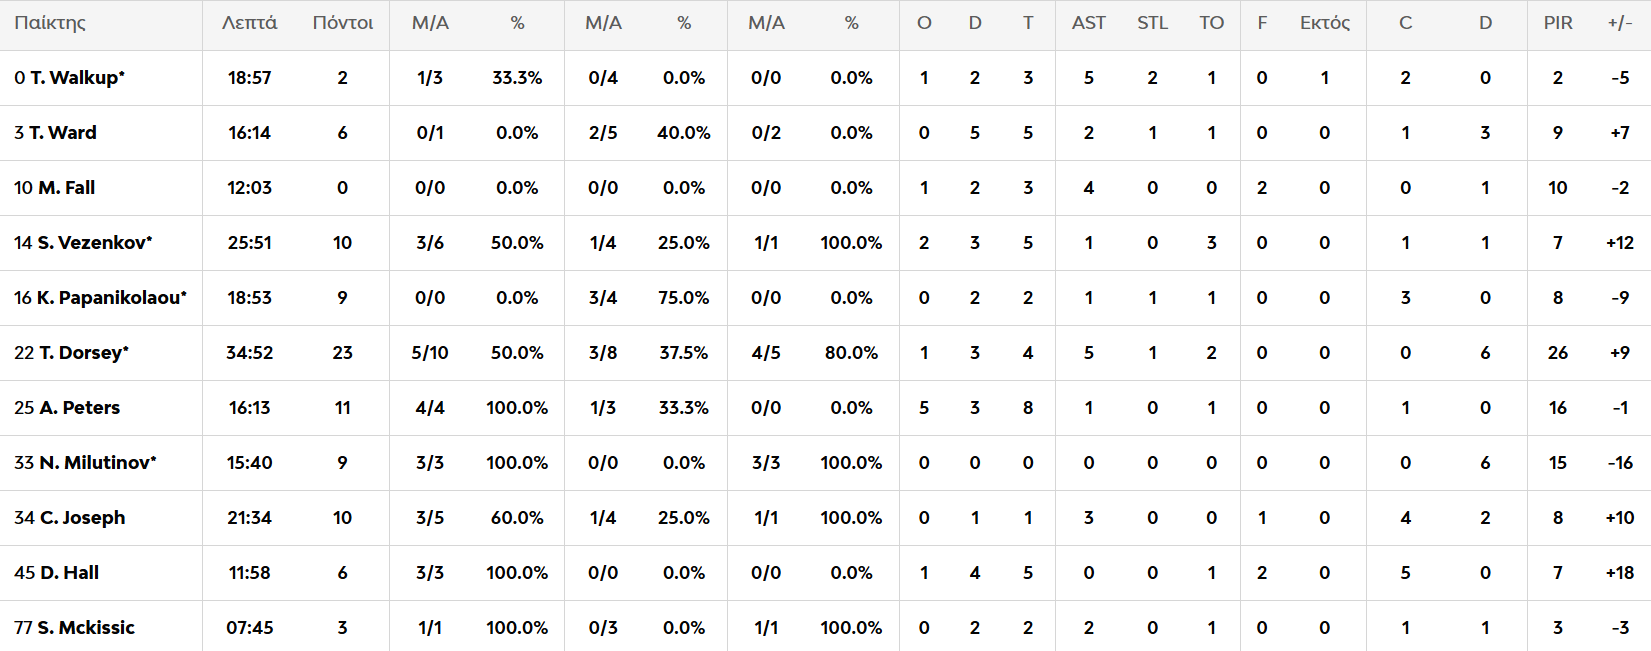
Task: Click the TO column header
Action: tap(1211, 23)
